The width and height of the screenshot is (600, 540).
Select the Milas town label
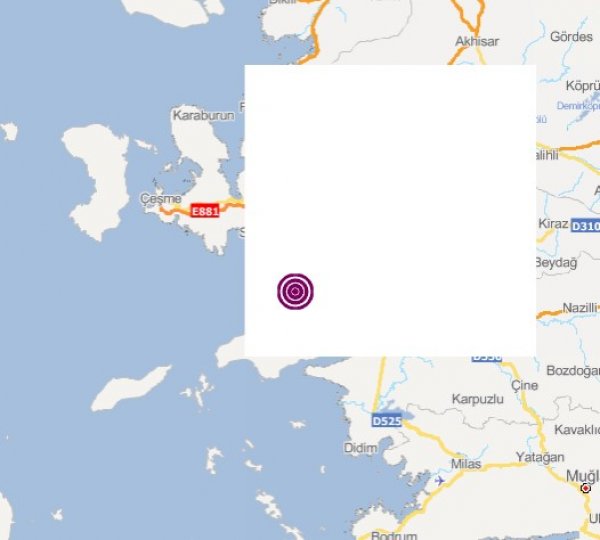[x=466, y=464]
